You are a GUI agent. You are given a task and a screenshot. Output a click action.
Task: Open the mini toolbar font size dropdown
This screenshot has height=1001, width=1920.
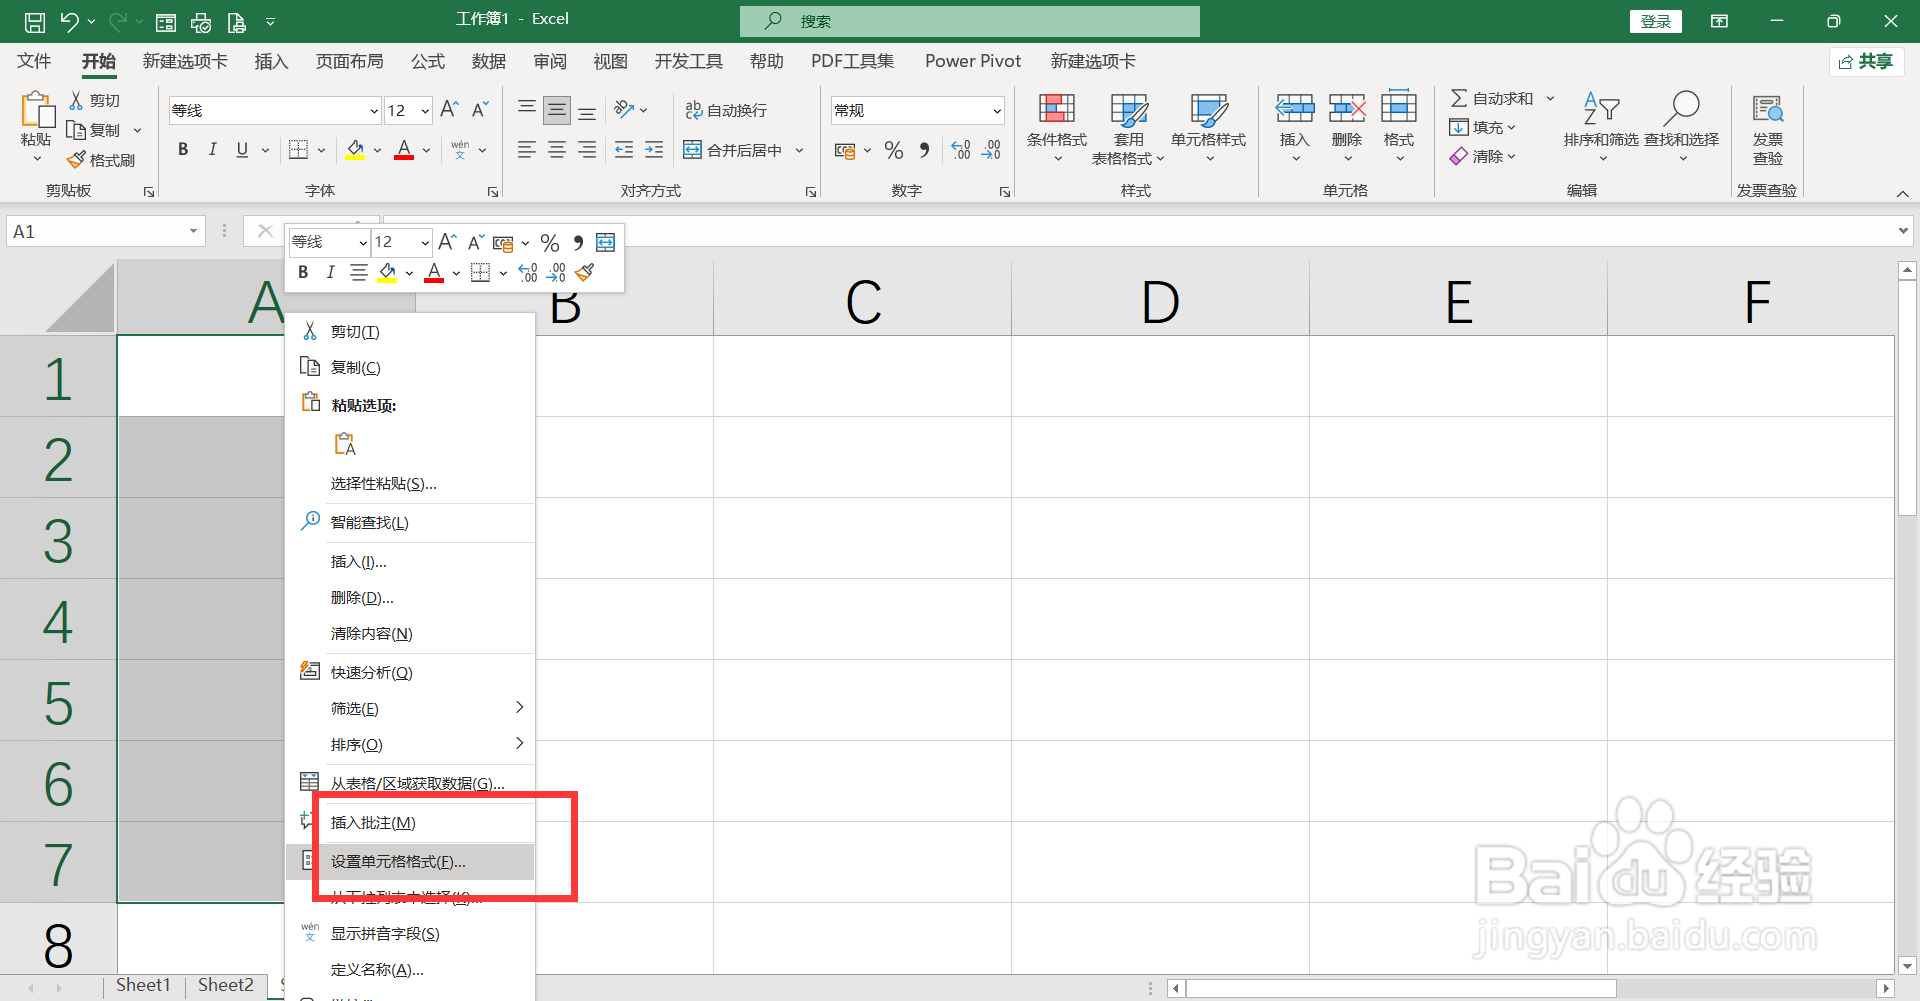coord(425,243)
